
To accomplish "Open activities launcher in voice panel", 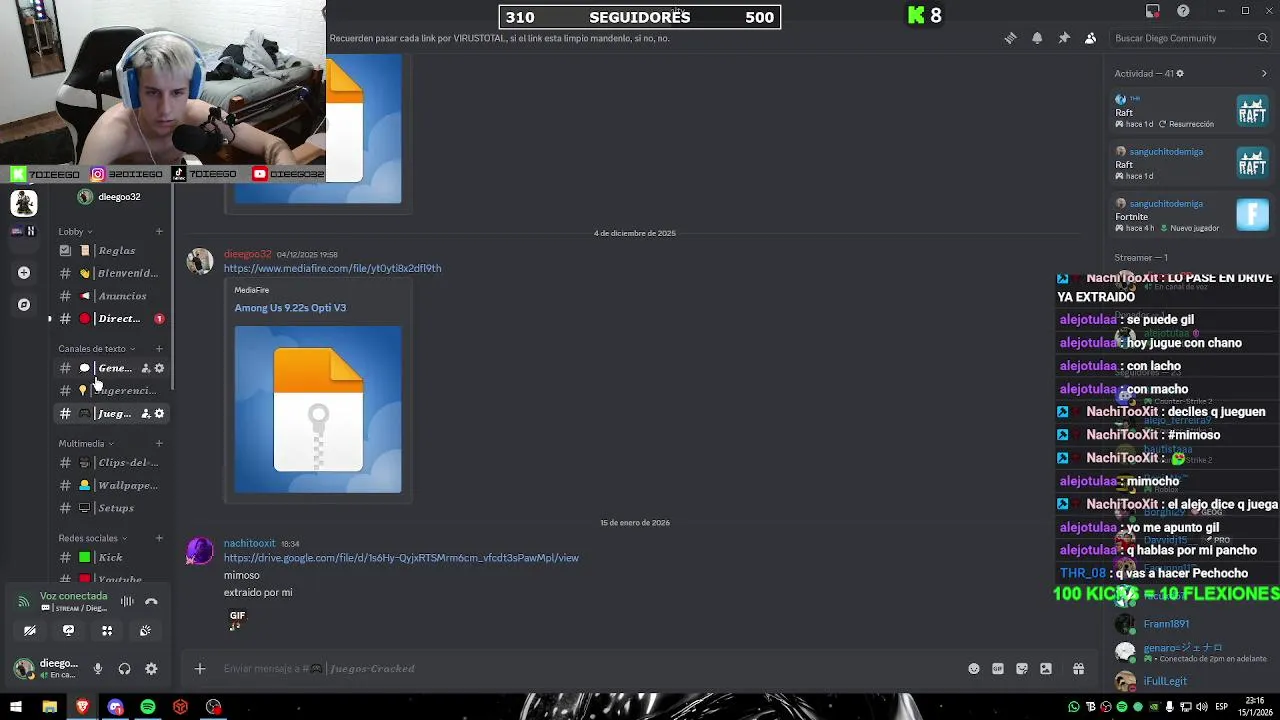I will (107, 630).
